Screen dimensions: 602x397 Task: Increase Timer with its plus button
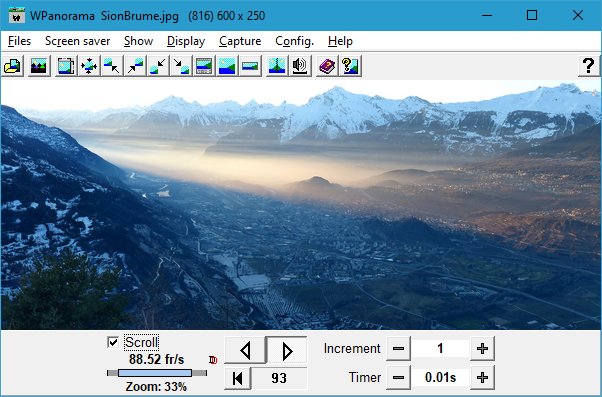(482, 378)
